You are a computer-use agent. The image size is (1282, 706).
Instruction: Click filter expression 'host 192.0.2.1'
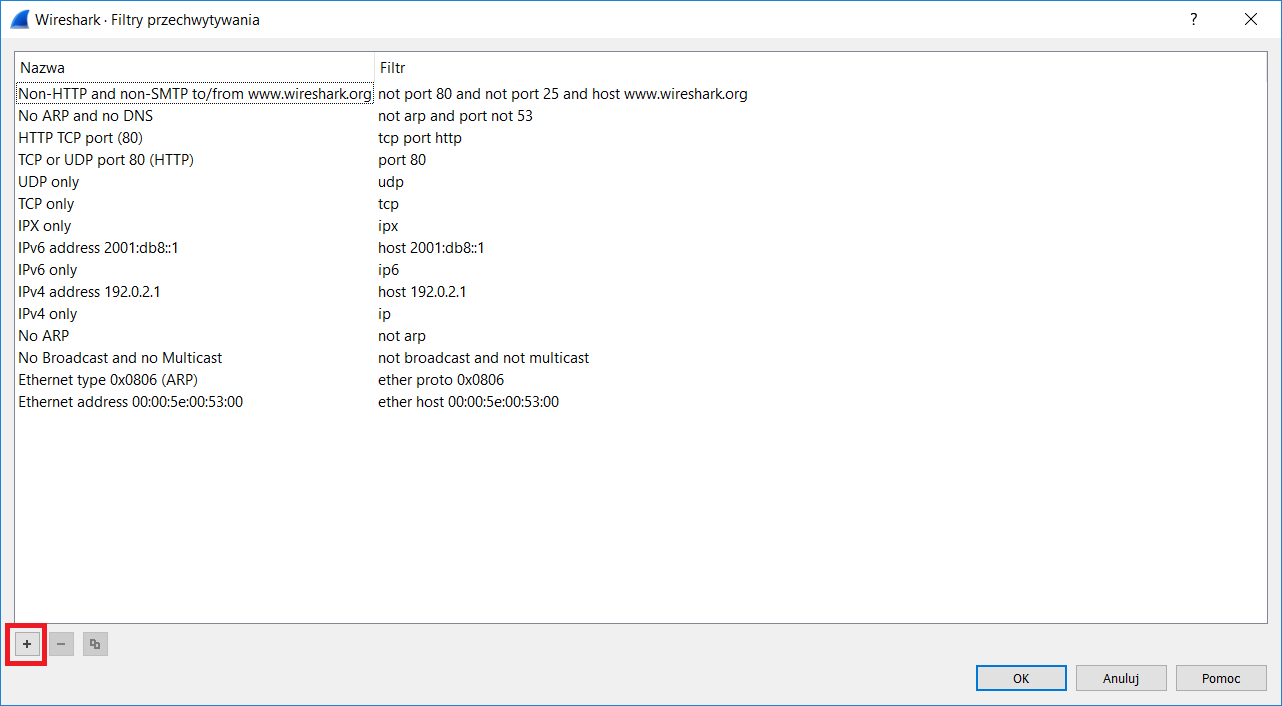pyautogui.click(x=423, y=292)
